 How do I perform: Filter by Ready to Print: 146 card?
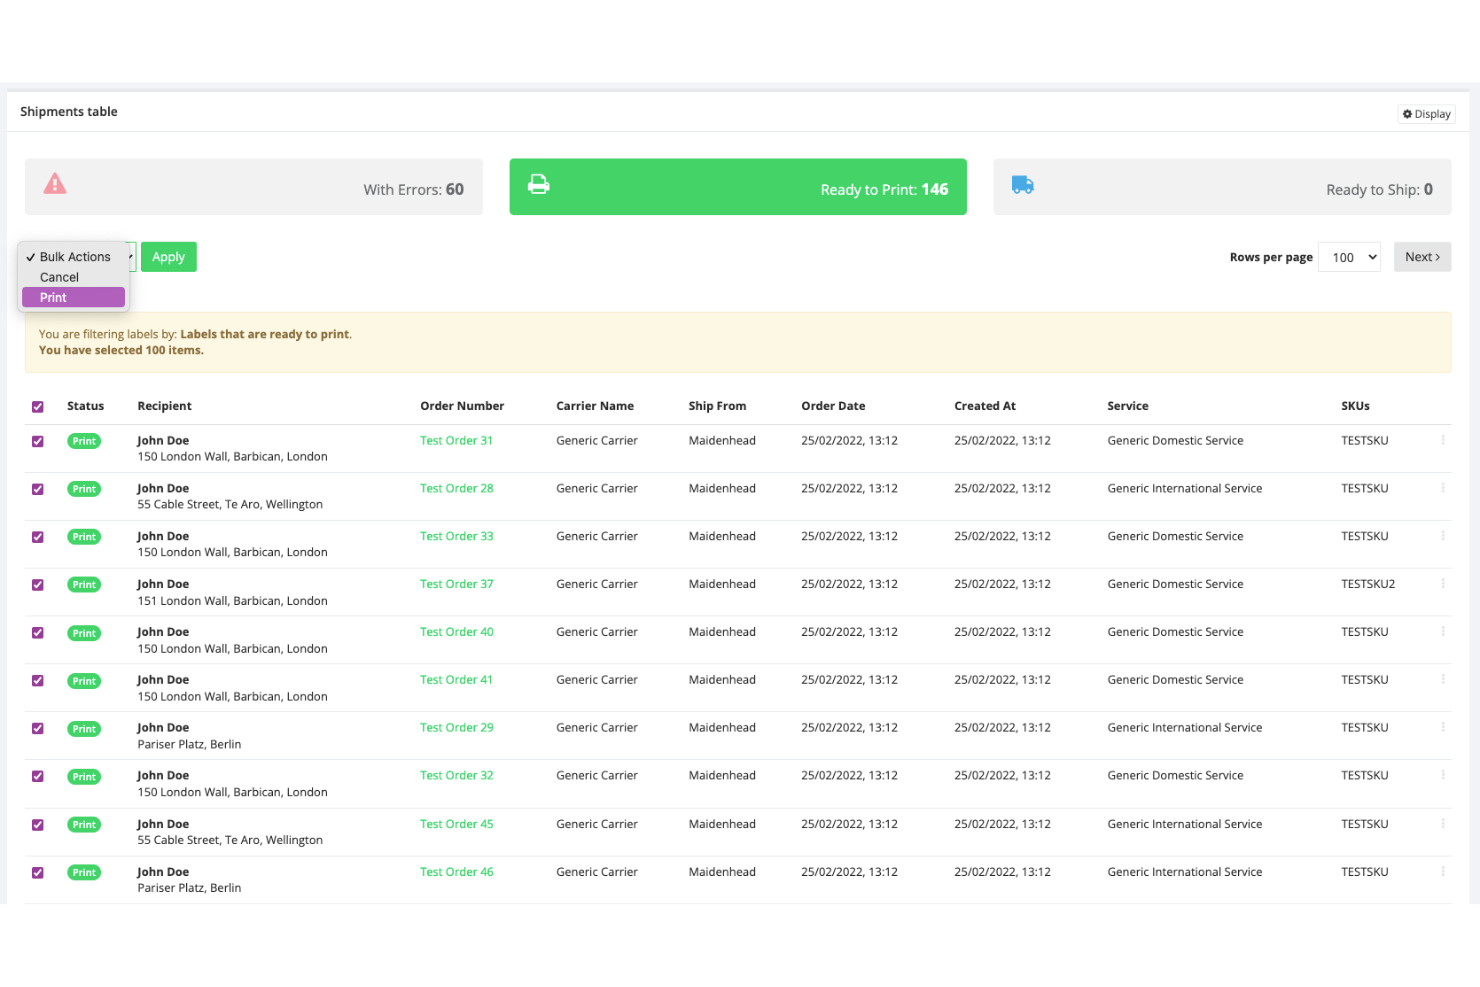(x=738, y=187)
